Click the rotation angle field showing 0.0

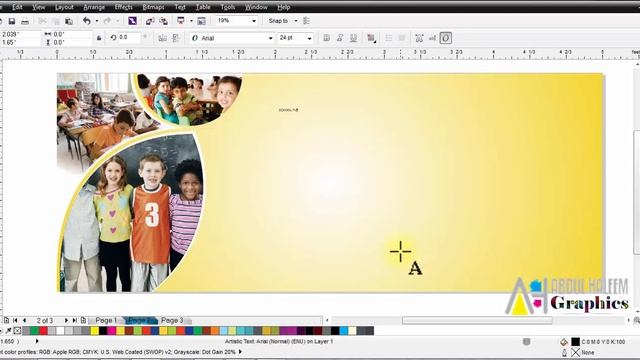[x=129, y=38]
